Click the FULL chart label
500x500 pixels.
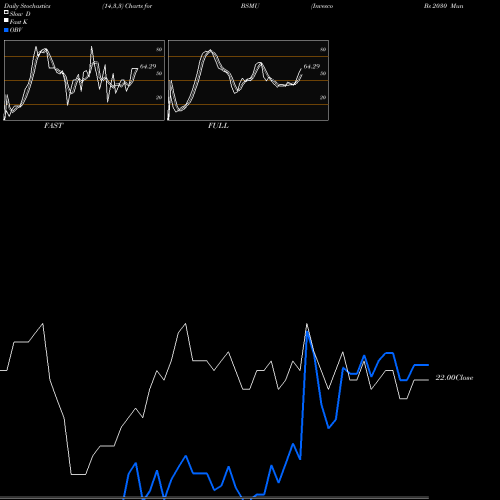218,126
